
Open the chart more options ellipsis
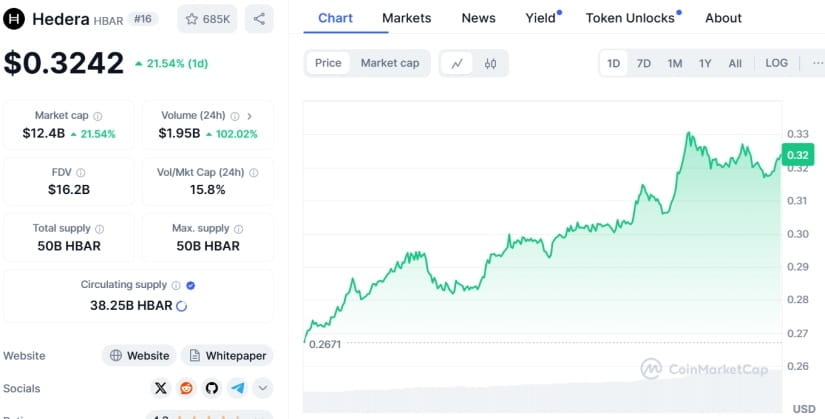click(817, 63)
